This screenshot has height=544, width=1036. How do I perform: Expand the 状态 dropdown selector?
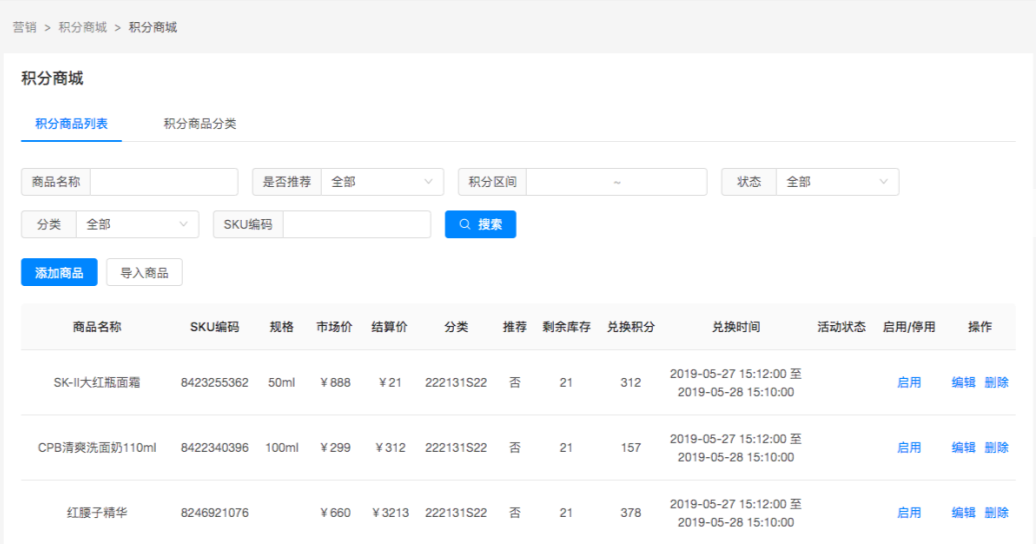pyautogui.click(x=836, y=182)
